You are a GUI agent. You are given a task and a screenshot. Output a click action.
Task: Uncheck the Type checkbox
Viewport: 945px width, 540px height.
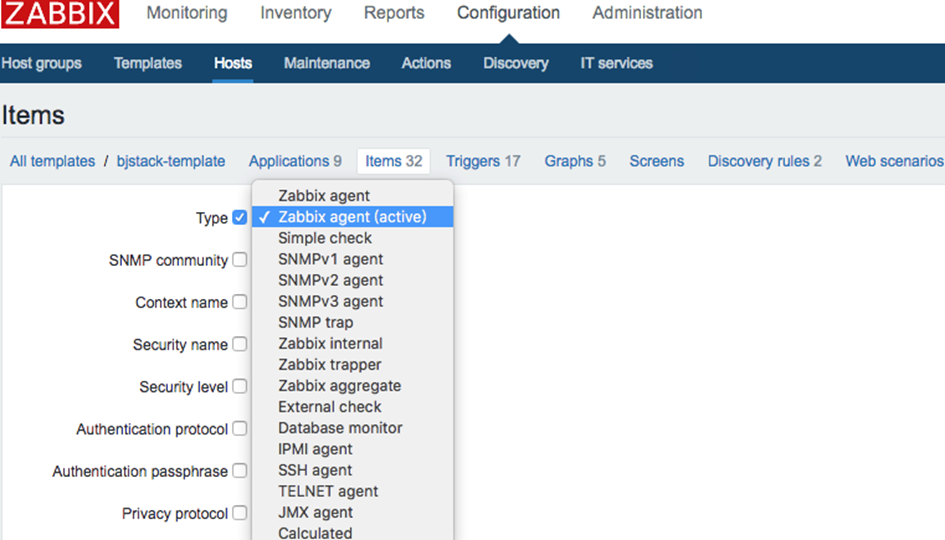coord(240,218)
